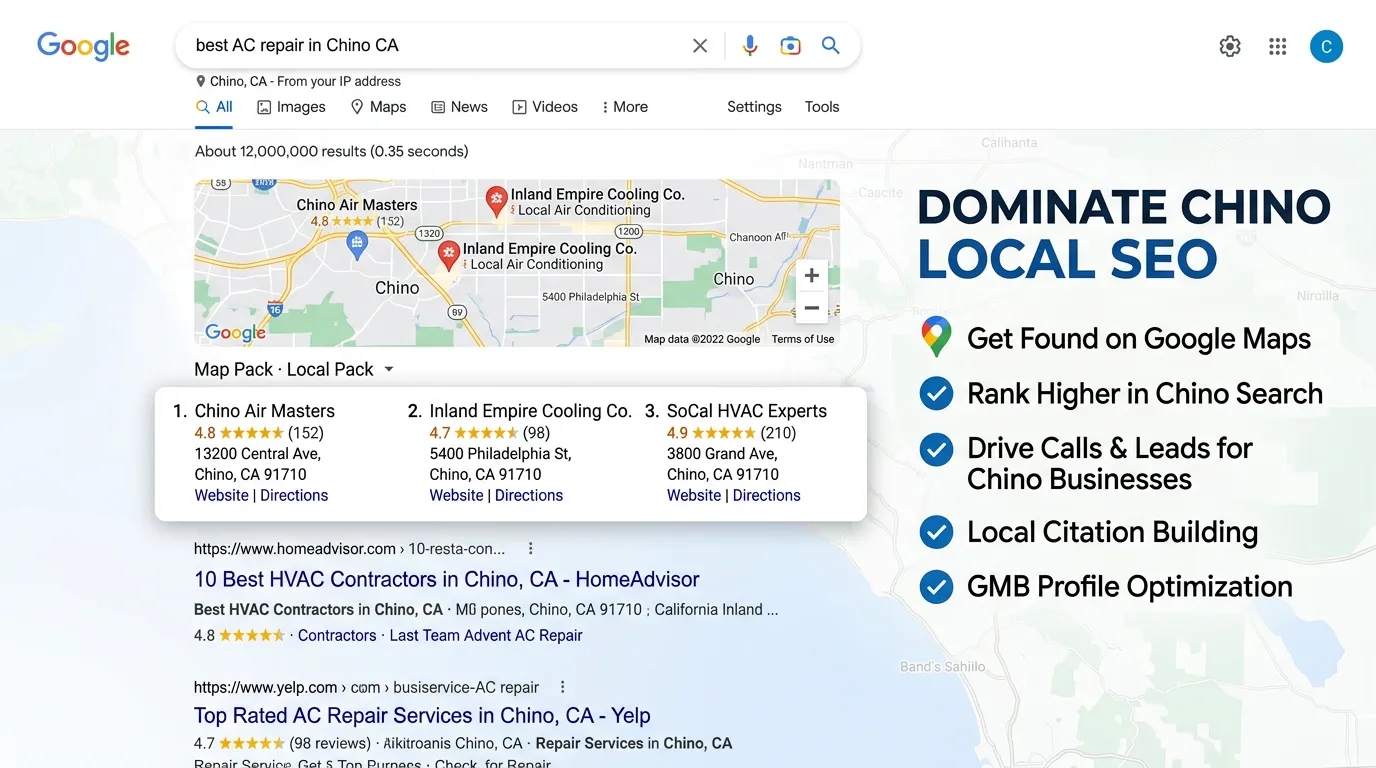Click the 5400 Philadelphia St map label
Image resolution: width=1376 pixels, height=768 pixels.
pyautogui.click(x=590, y=297)
